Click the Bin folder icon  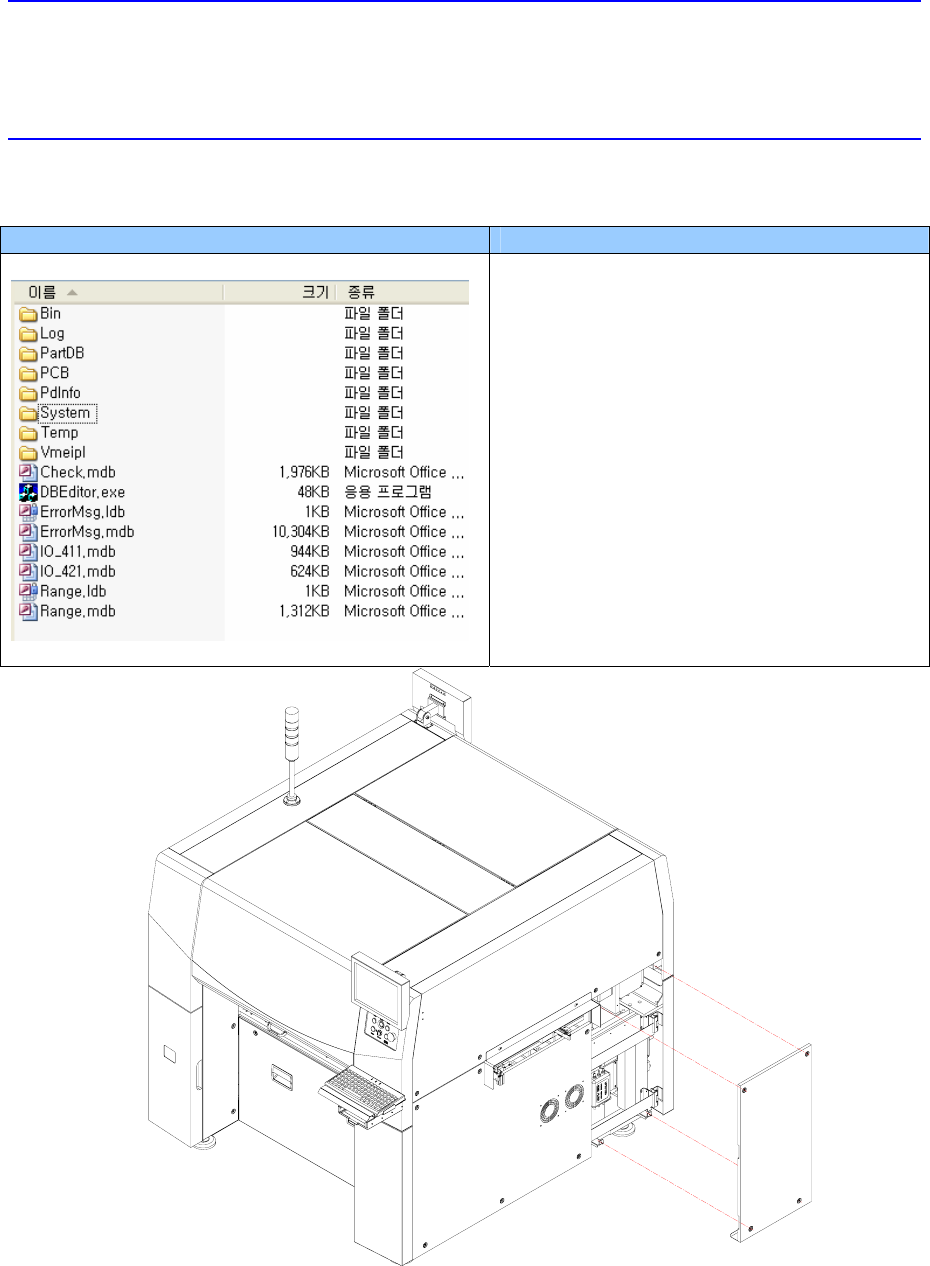click(28, 314)
